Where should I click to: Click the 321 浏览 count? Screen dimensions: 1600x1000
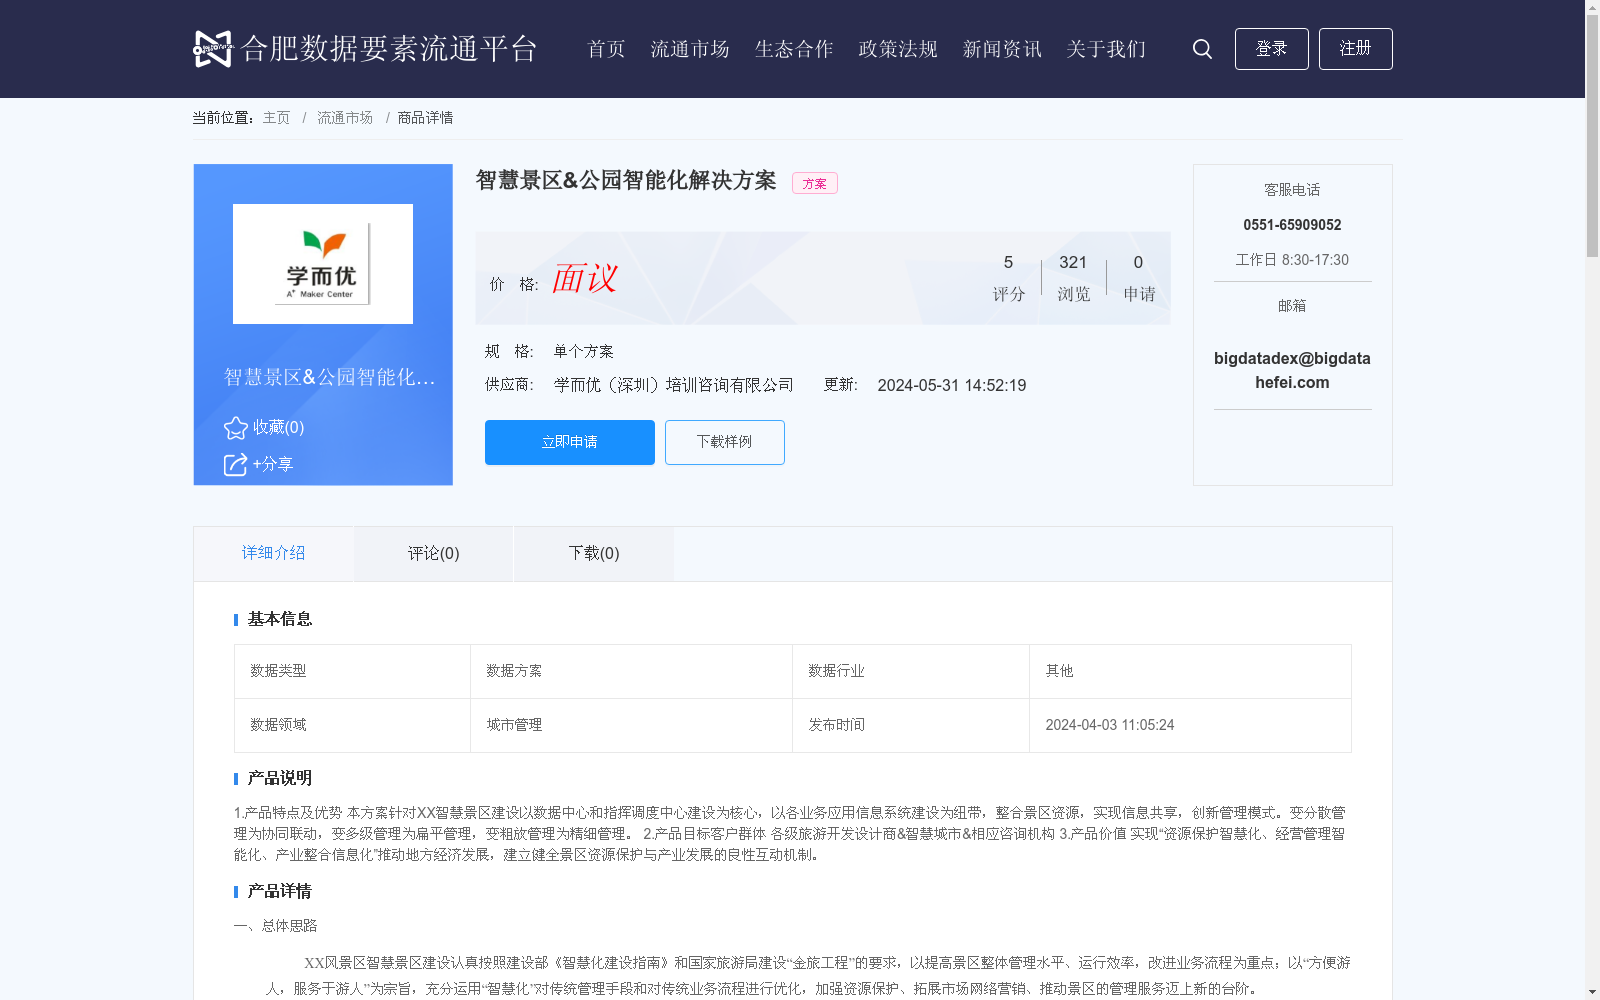click(x=1073, y=277)
